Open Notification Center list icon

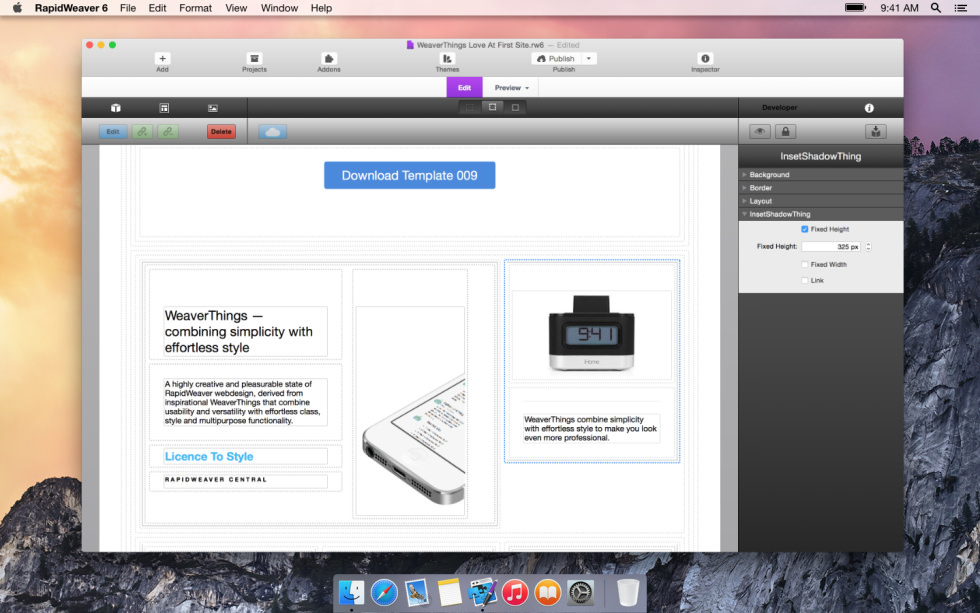click(961, 8)
